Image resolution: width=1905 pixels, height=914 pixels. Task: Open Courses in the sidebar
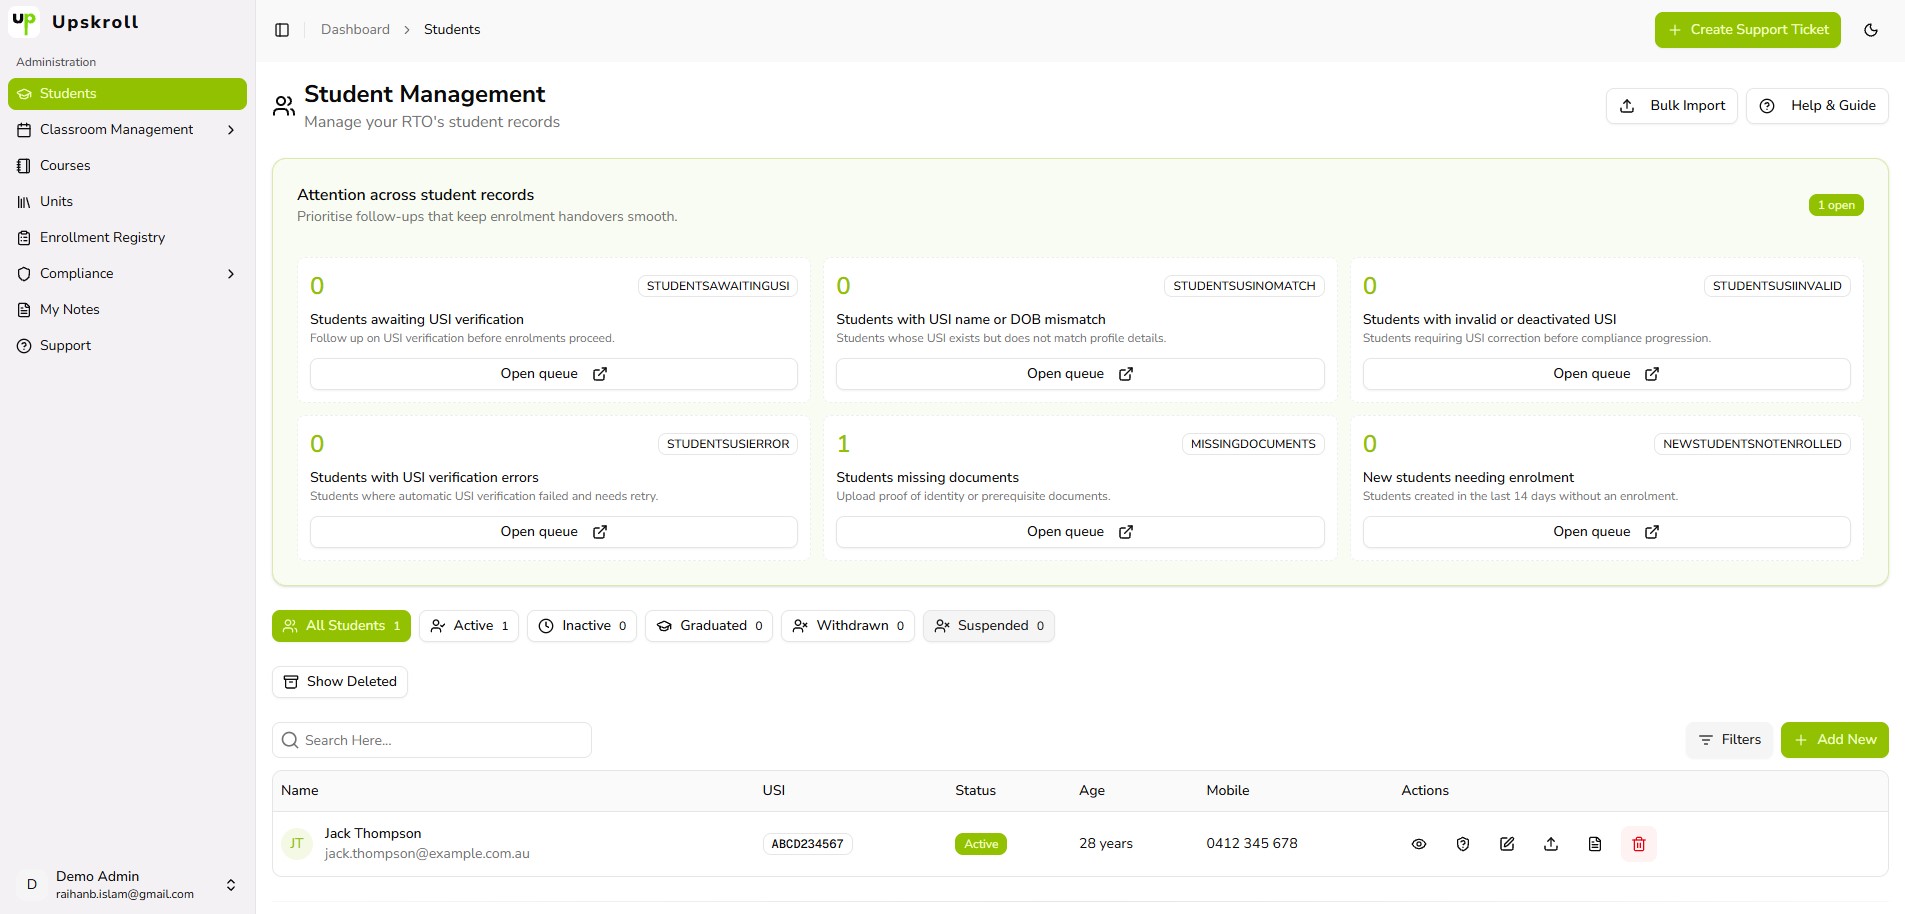[127, 166]
